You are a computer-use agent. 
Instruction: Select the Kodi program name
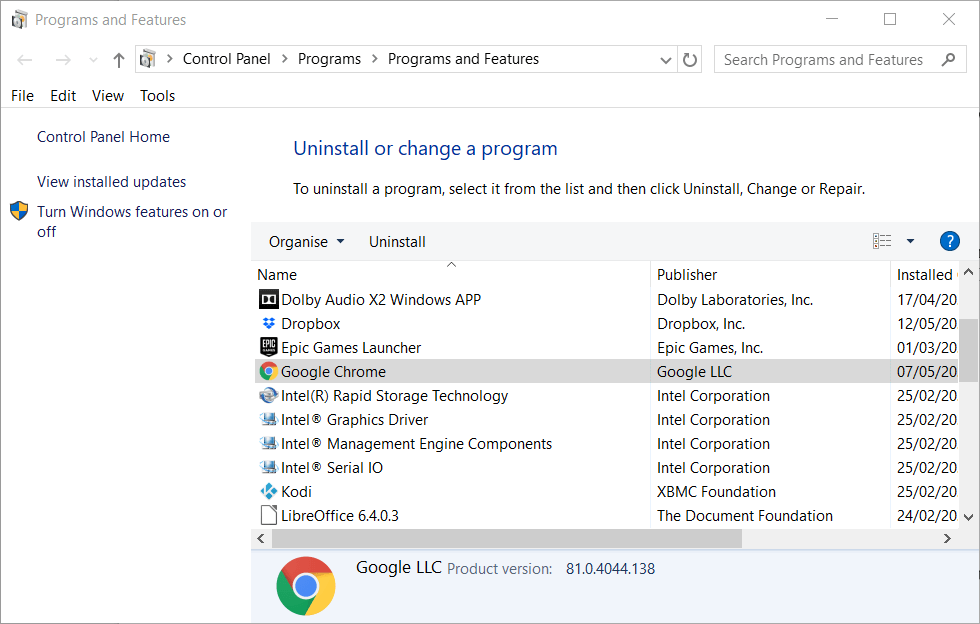coord(296,491)
